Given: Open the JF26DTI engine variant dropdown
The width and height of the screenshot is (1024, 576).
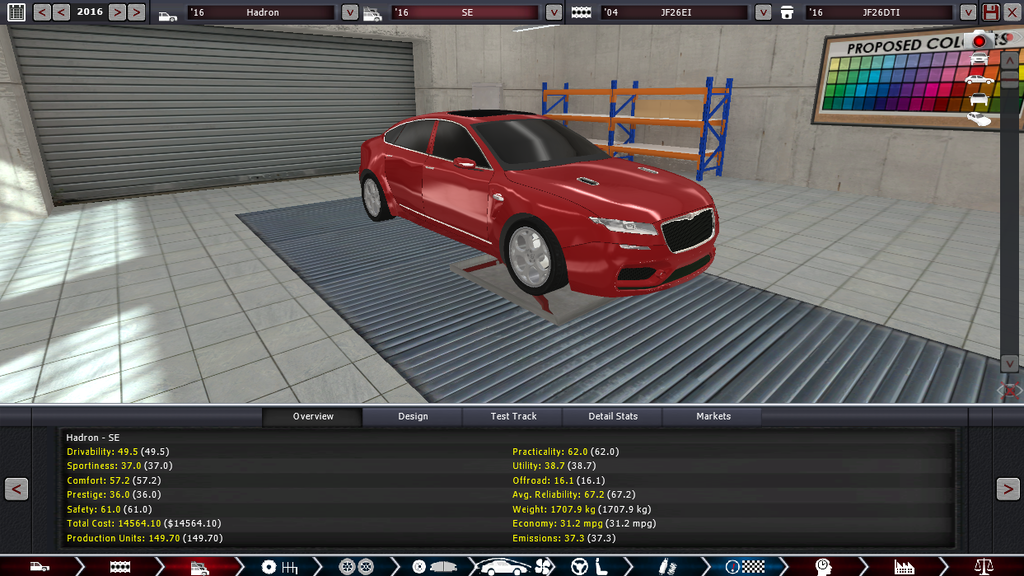Looking at the screenshot, I should pos(967,12).
